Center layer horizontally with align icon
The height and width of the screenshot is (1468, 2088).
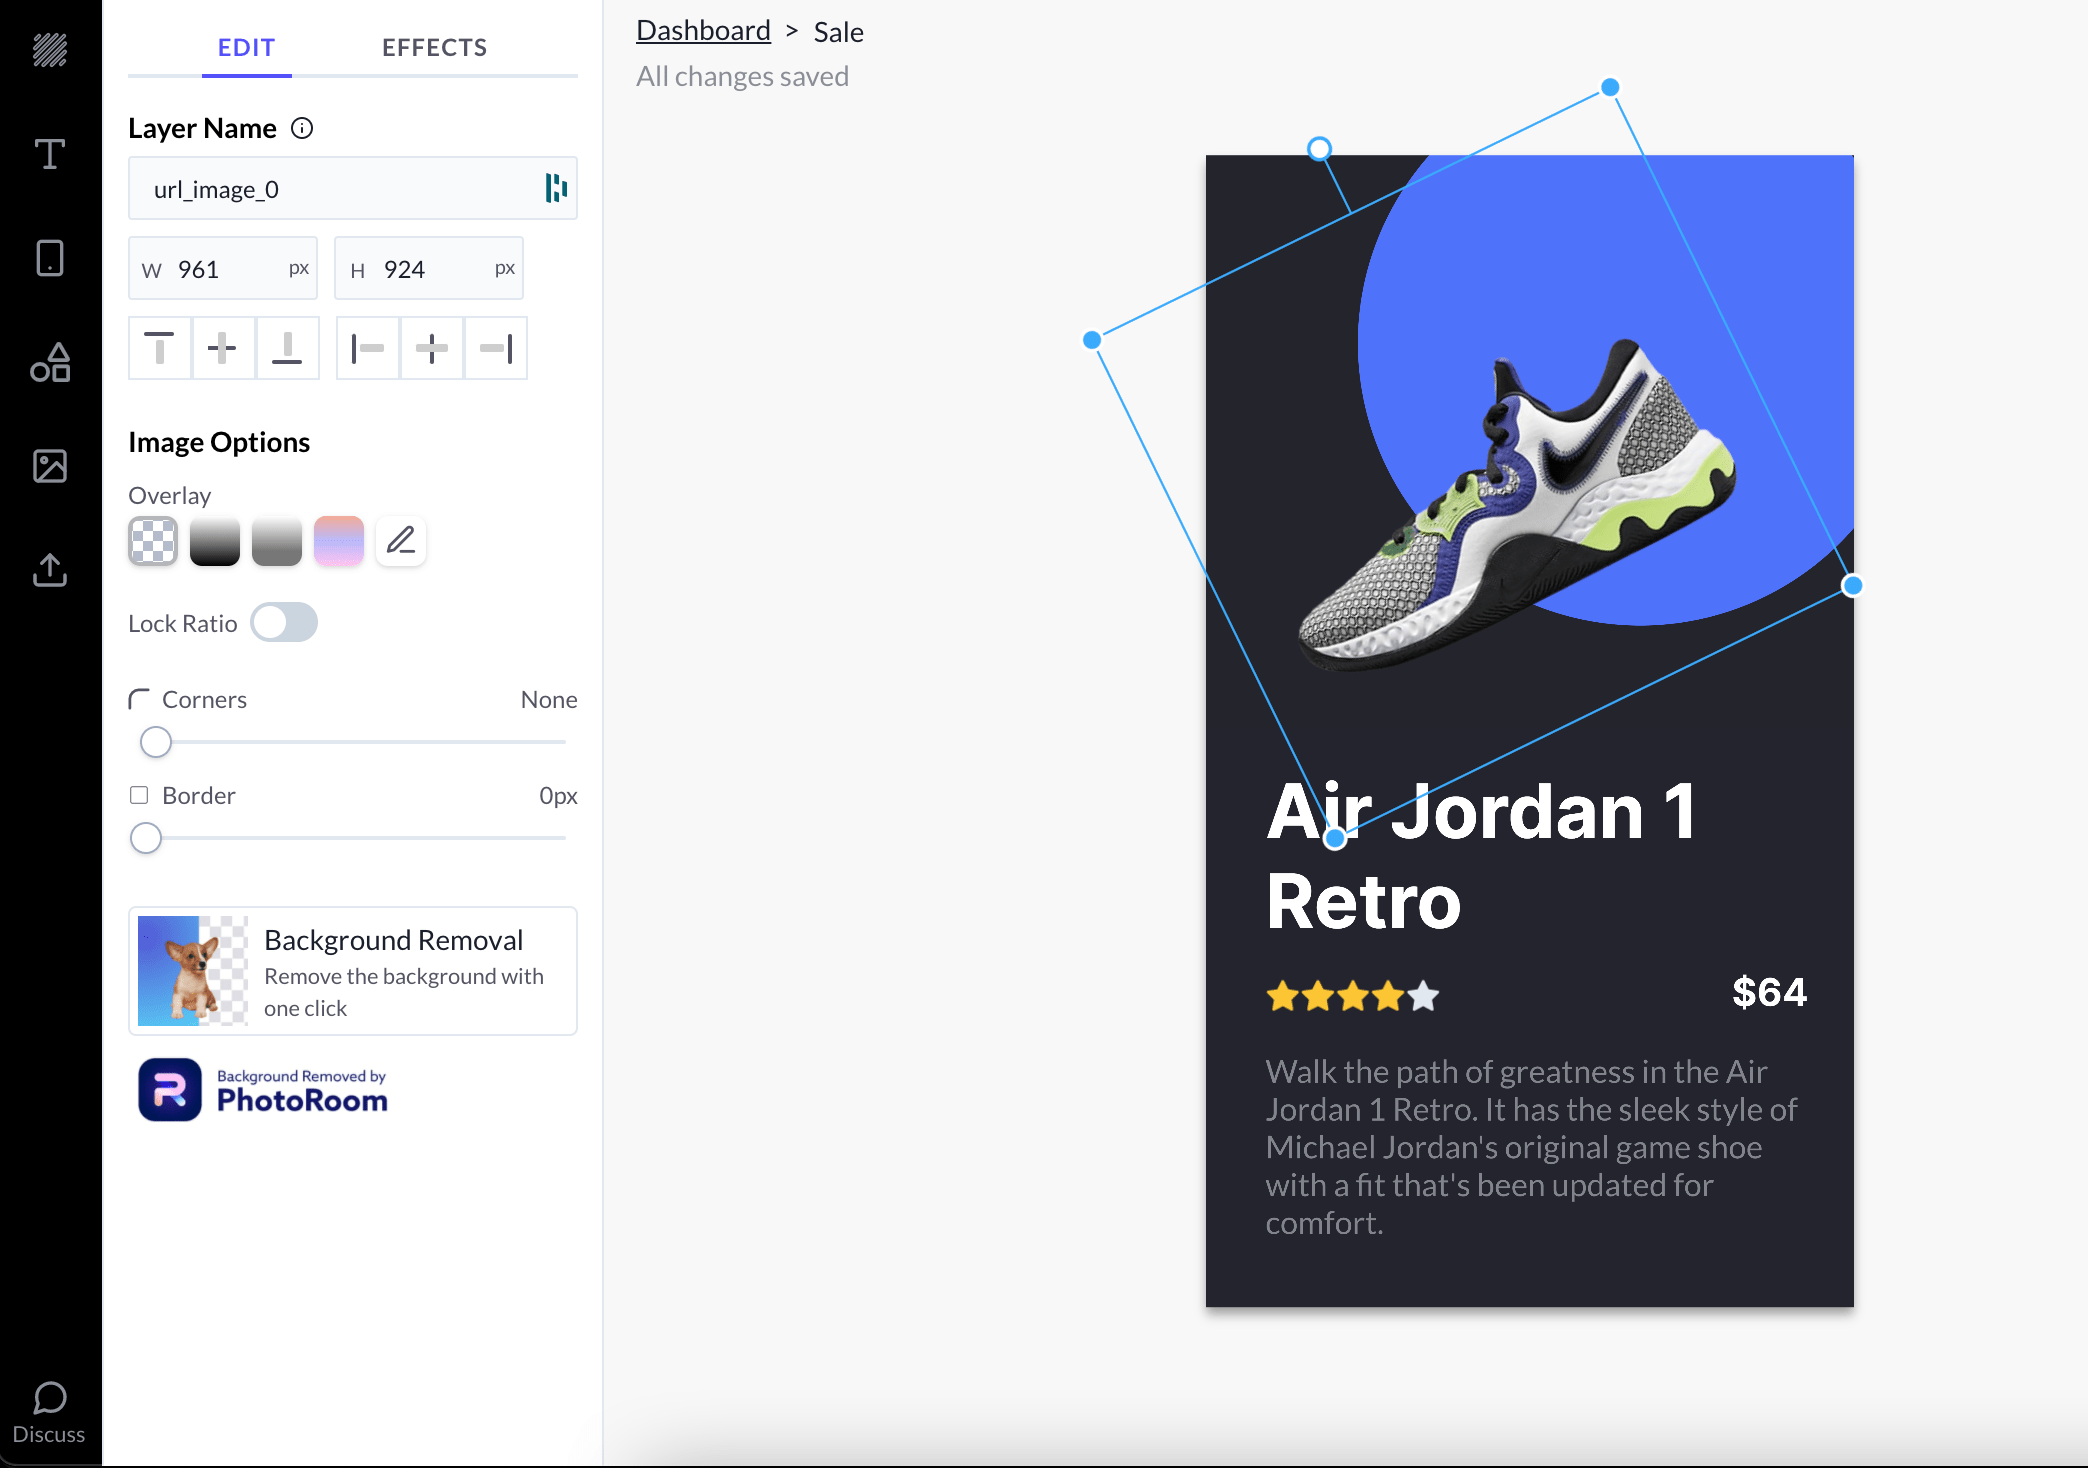click(x=432, y=348)
